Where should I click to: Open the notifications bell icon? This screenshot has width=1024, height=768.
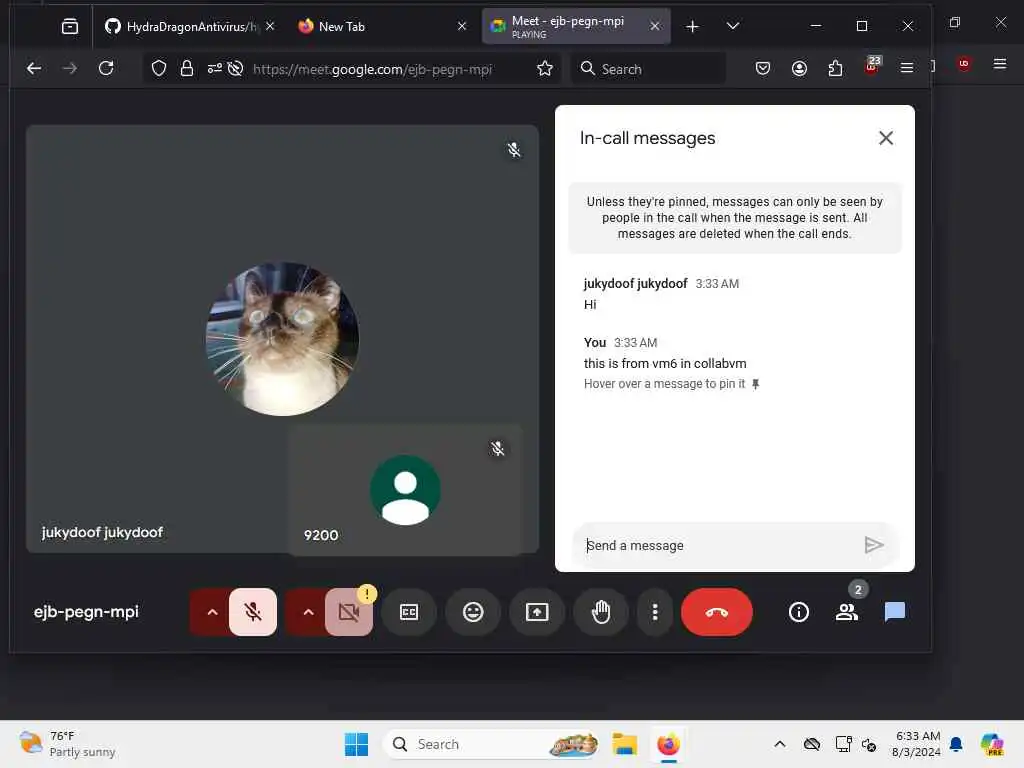point(956,744)
